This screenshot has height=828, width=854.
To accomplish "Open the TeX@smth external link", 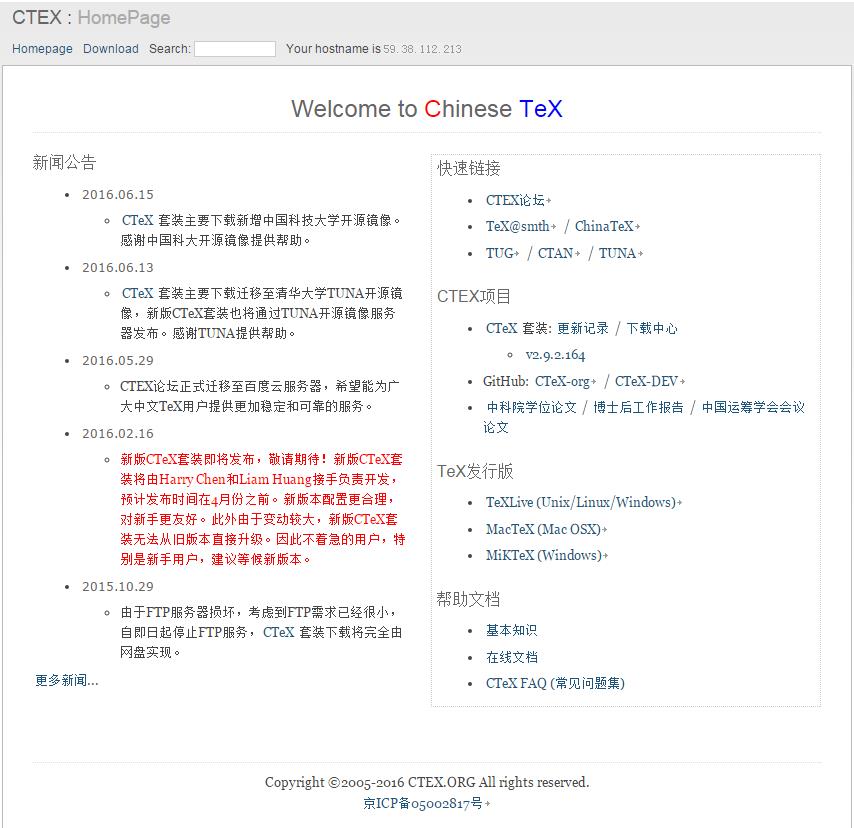I will pos(521,226).
